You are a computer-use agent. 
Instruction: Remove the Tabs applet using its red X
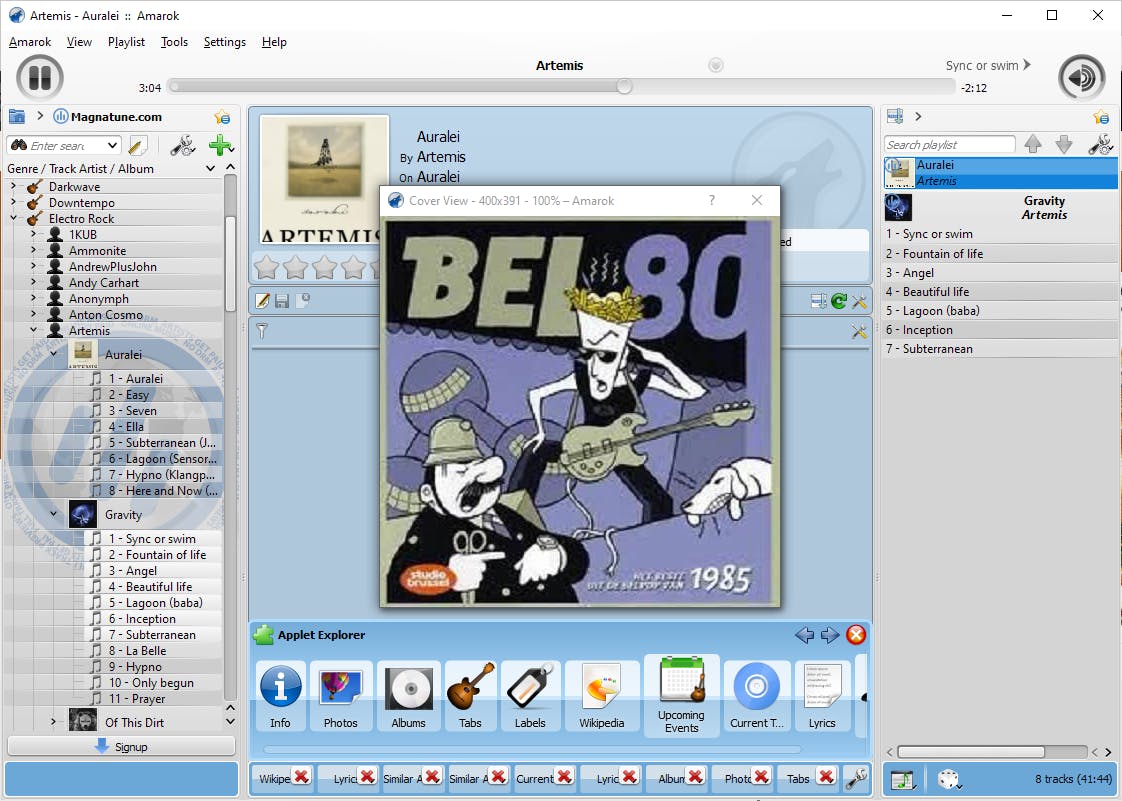(x=826, y=777)
